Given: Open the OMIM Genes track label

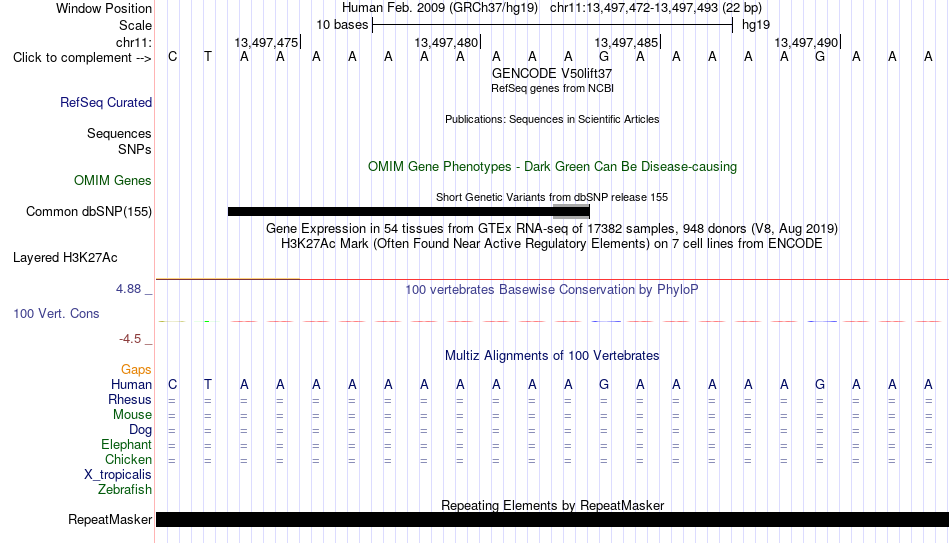Looking at the screenshot, I should (113, 181).
